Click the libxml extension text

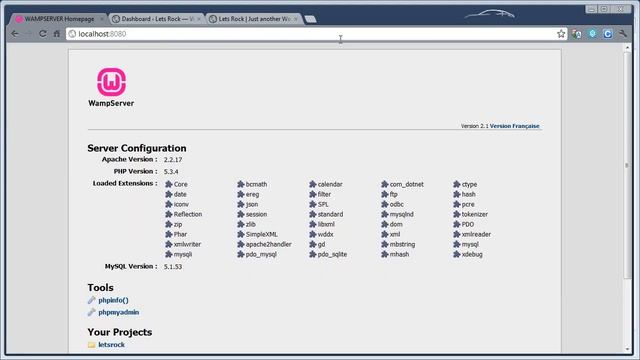tap(326, 224)
